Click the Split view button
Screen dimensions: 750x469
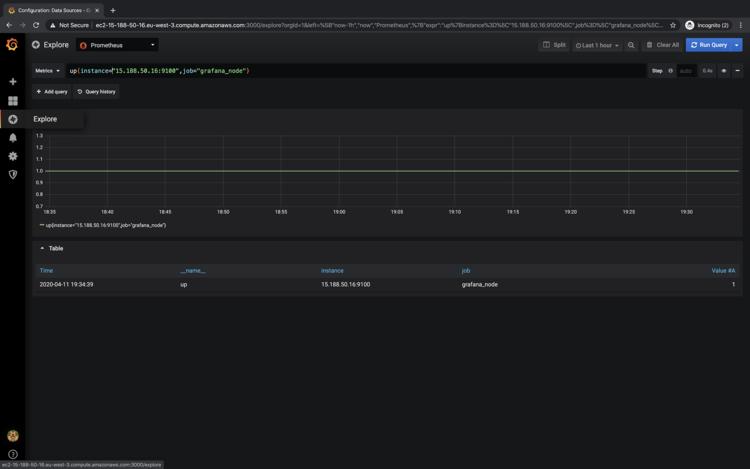[x=554, y=45]
